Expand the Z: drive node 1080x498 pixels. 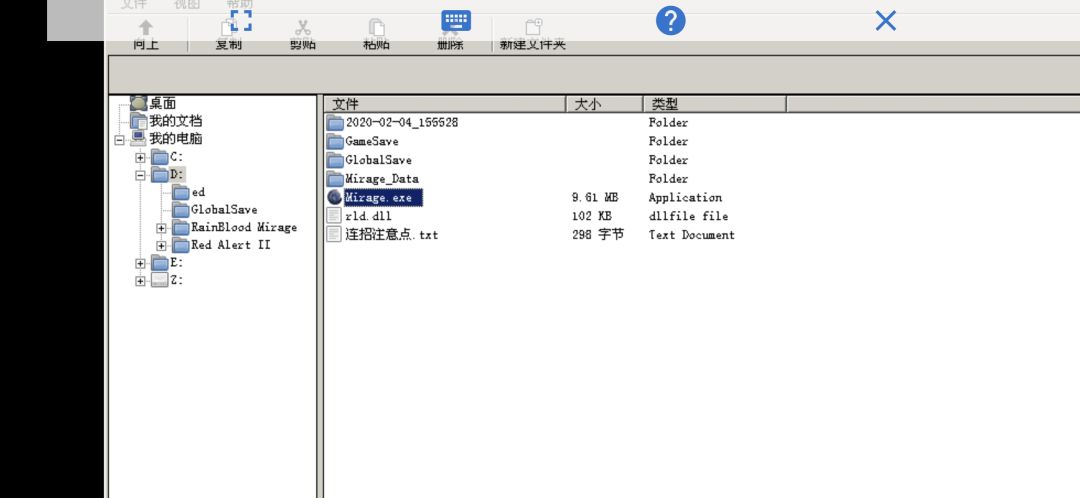(x=141, y=281)
